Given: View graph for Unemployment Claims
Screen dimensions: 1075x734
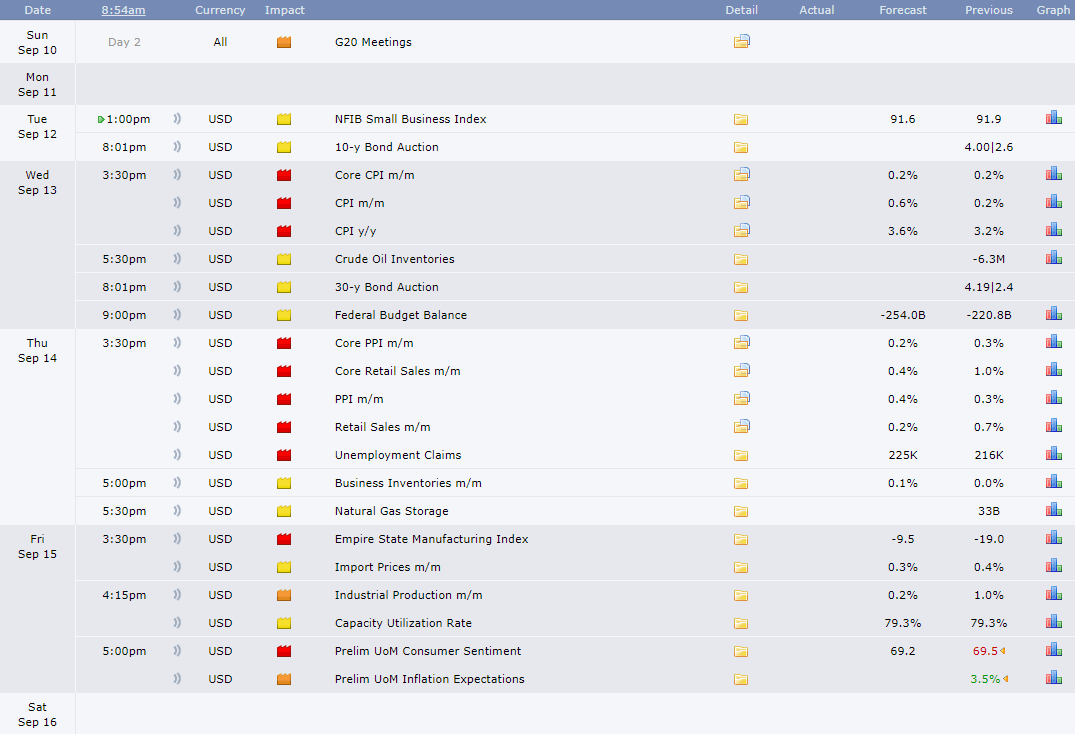Looking at the screenshot, I should click(1054, 454).
